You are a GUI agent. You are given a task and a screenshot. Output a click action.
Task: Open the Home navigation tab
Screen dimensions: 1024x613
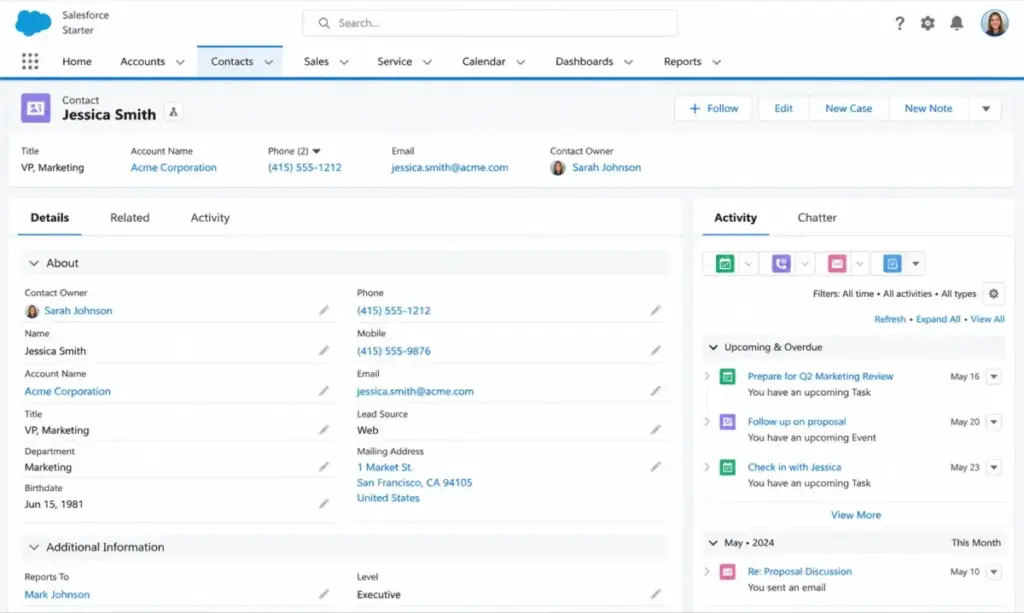[77, 61]
